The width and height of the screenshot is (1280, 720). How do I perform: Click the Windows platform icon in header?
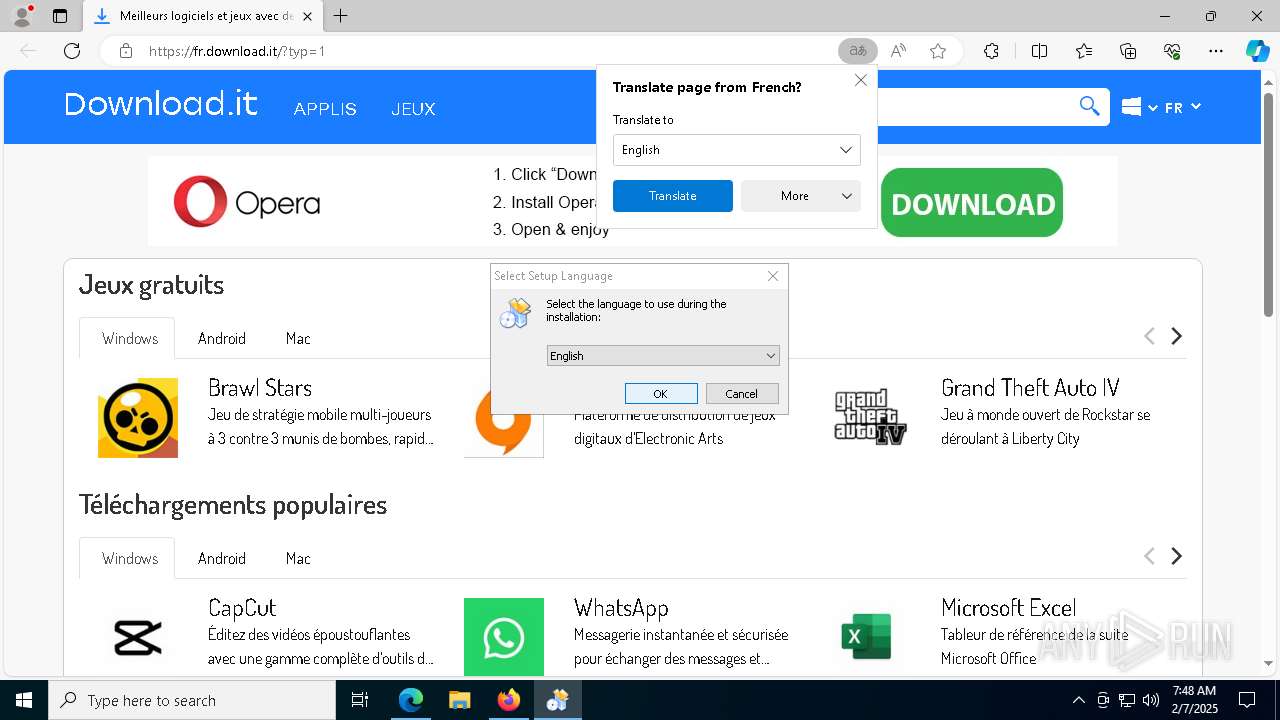1132,107
